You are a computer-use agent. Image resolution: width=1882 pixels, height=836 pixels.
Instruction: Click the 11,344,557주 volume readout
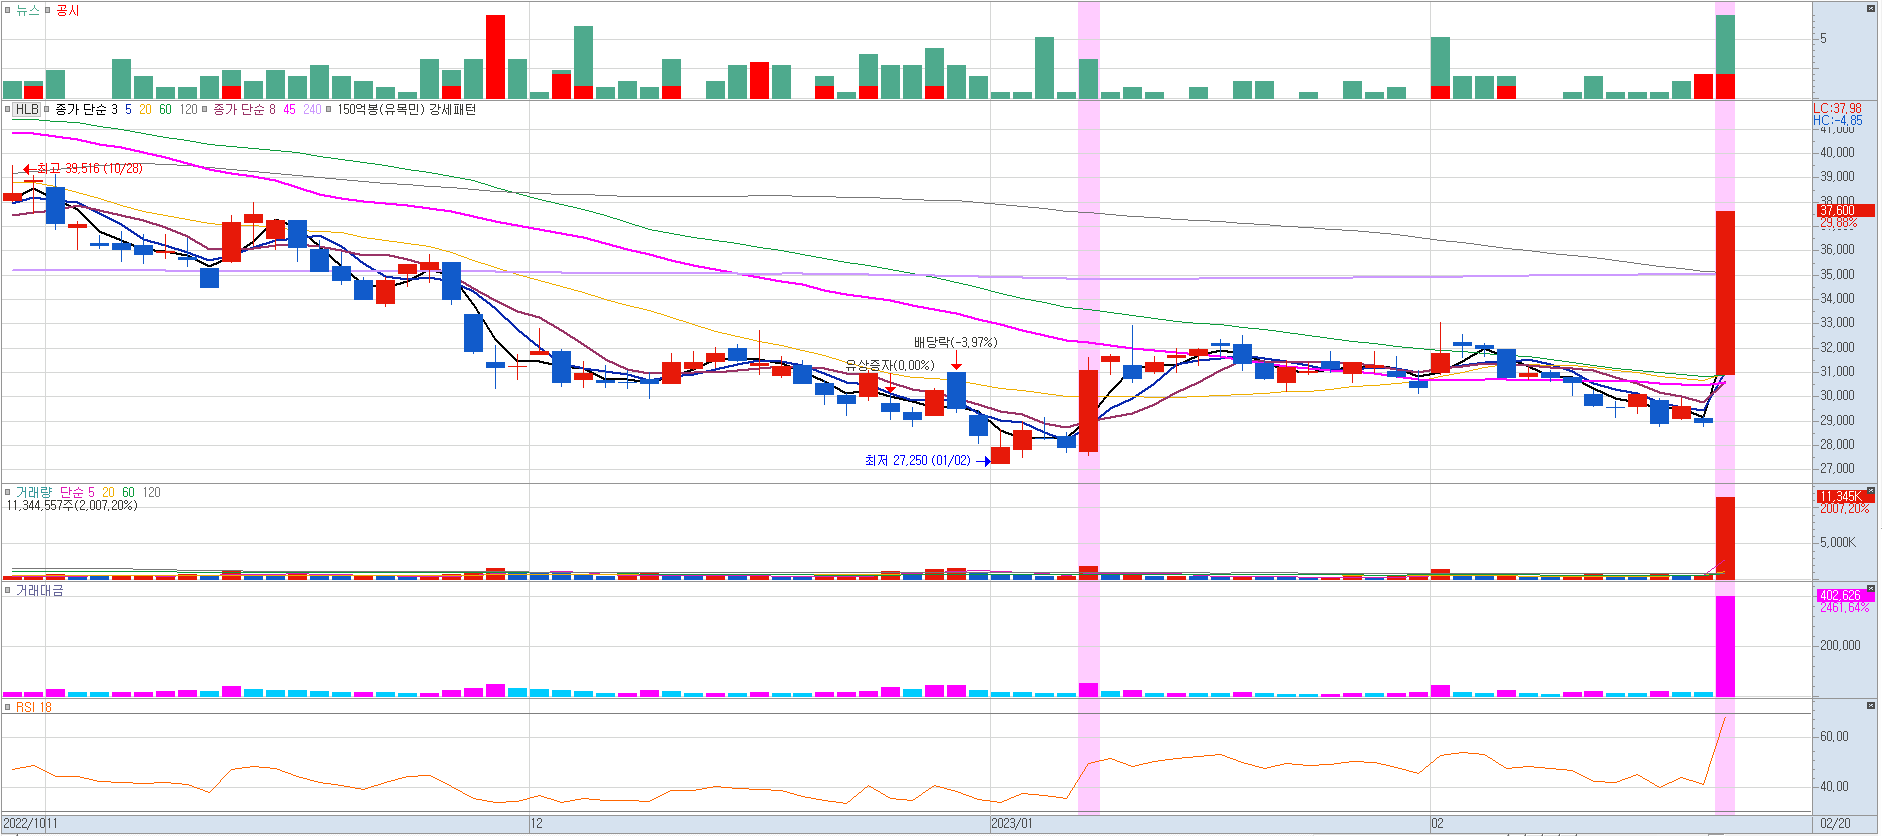[x=72, y=506]
